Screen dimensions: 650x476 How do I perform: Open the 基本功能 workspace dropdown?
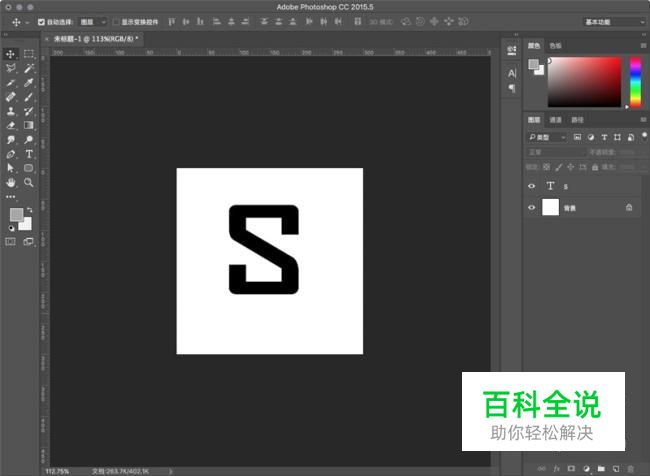click(x=614, y=22)
